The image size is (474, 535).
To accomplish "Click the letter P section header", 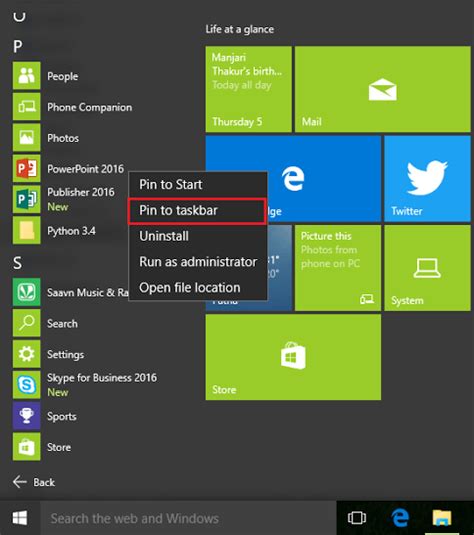I will point(18,46).
